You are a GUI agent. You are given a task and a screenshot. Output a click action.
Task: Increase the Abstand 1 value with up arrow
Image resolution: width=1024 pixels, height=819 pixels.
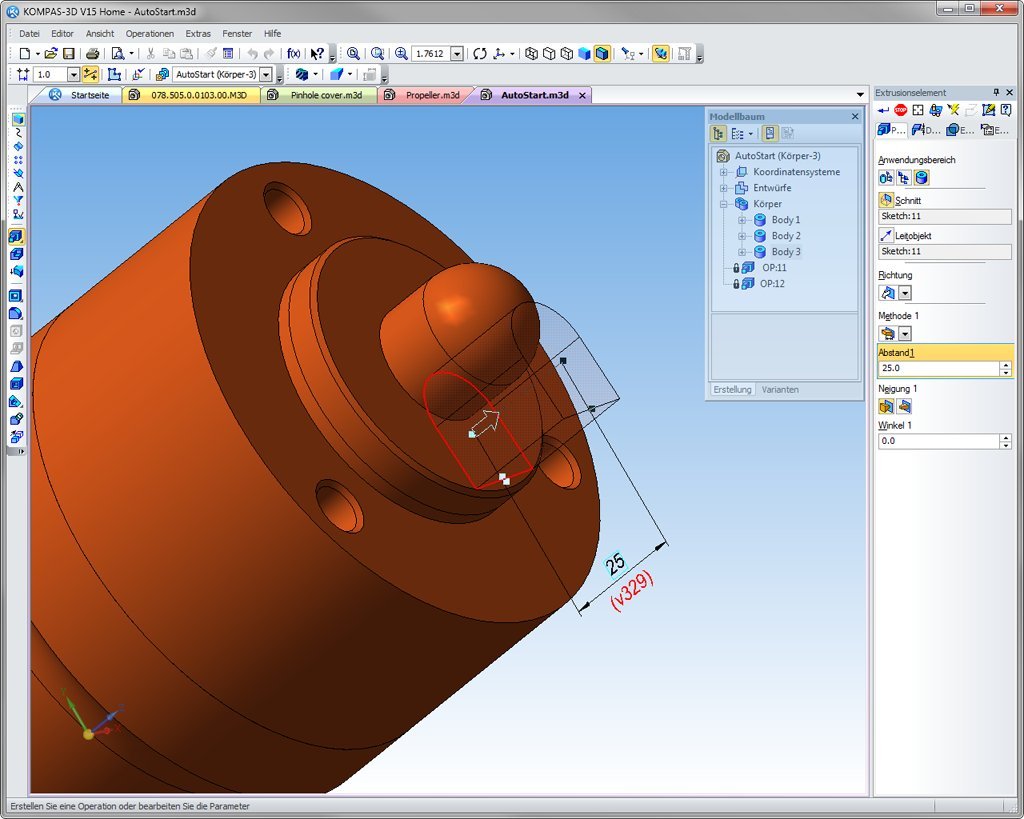coord(1006,365)
